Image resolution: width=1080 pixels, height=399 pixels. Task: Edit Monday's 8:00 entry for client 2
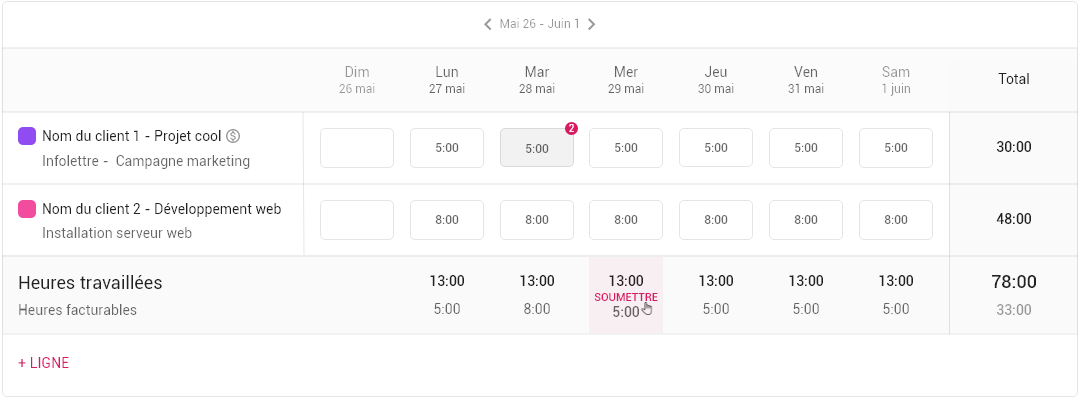pyautogui.click(x=446, y=220)
